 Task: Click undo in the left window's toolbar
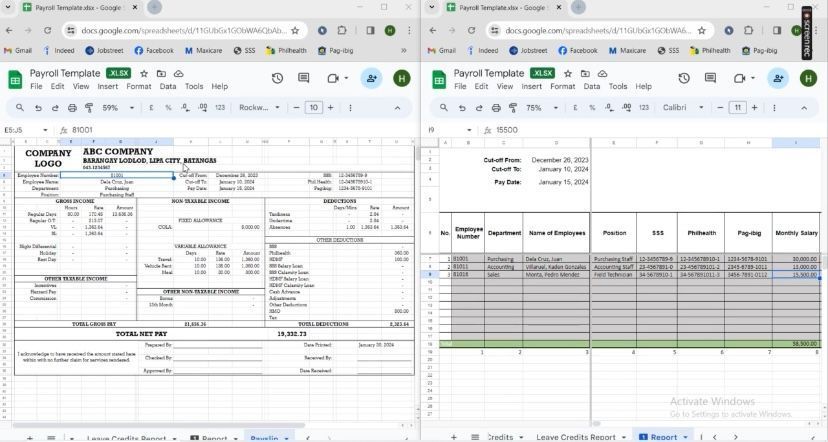click(x=40, y=108)
